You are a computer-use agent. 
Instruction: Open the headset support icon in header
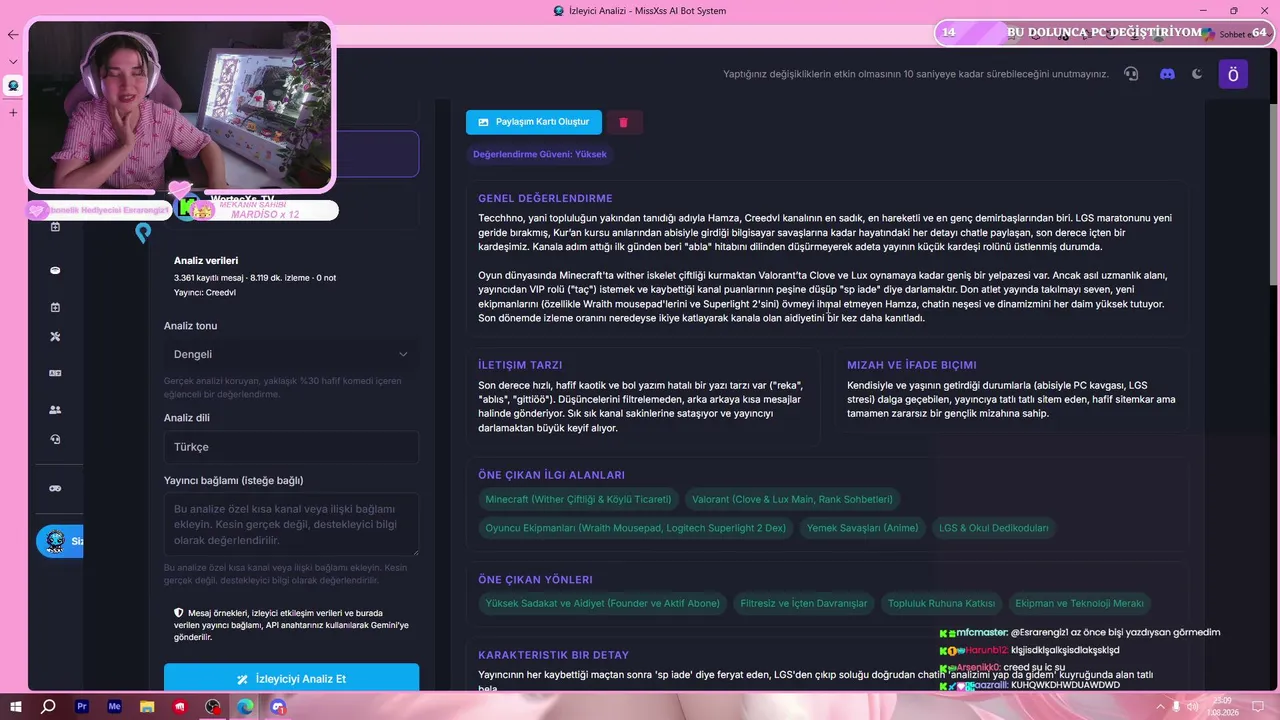1131,74
